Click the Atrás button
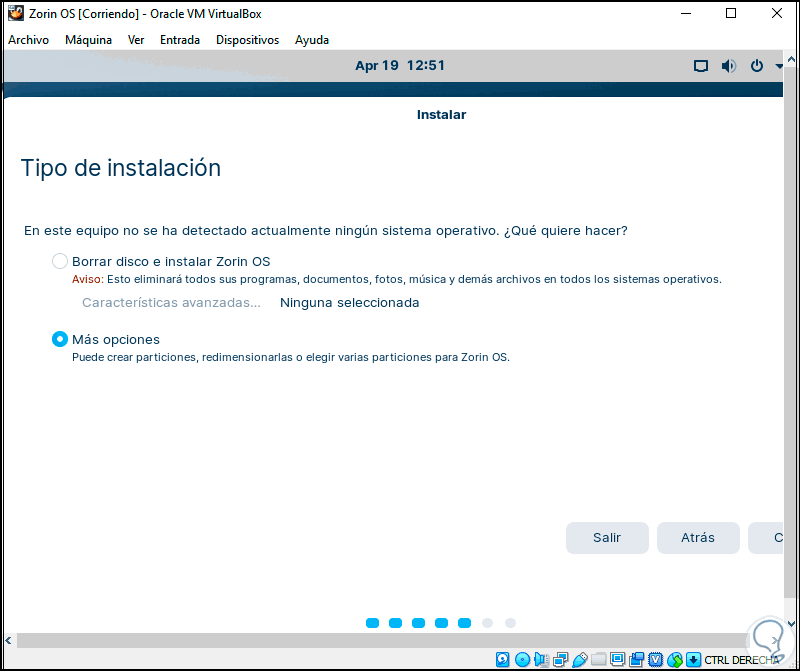Screen dimensions: 801x671 coord(698,538)
